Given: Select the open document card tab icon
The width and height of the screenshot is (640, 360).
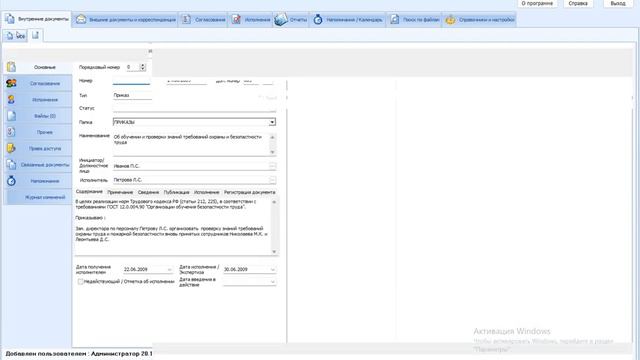Looking at the screenshot, I should pyautogui.click(x=36, y=35).
